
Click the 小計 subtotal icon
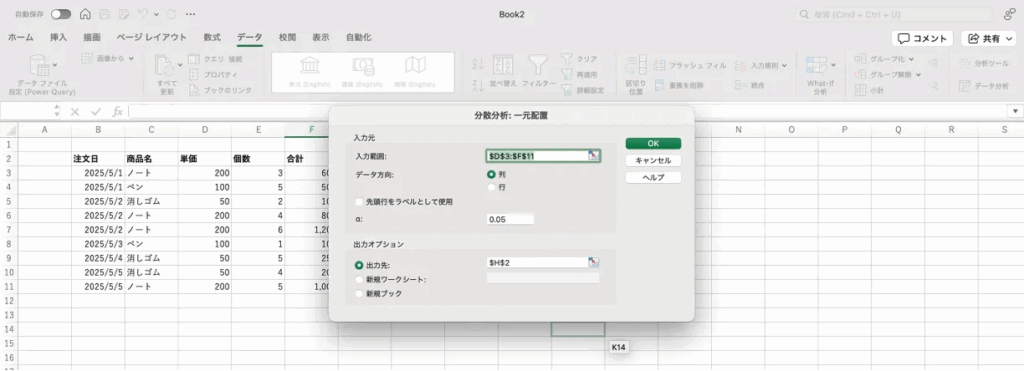[860, 90]
